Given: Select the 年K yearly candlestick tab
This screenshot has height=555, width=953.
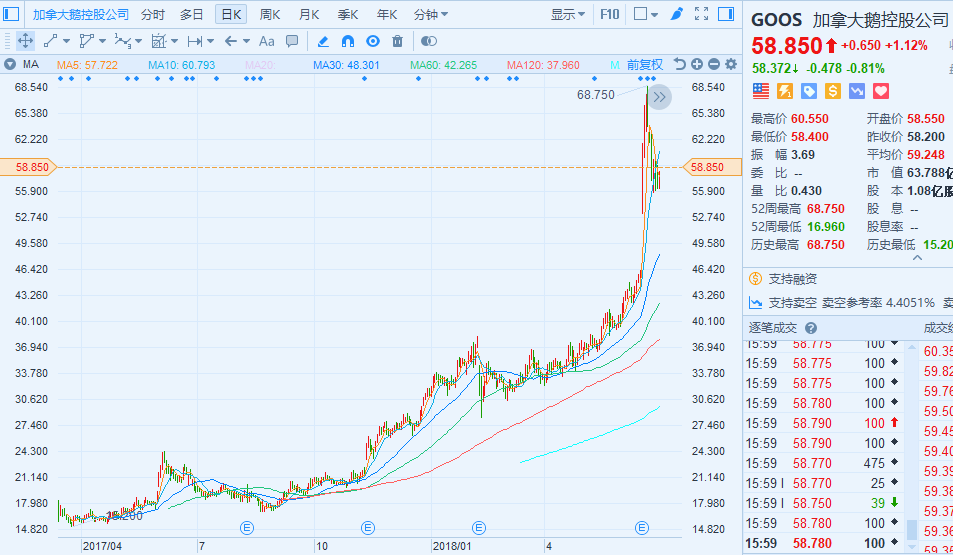Looking at the screenshot, I should point(387,14).
